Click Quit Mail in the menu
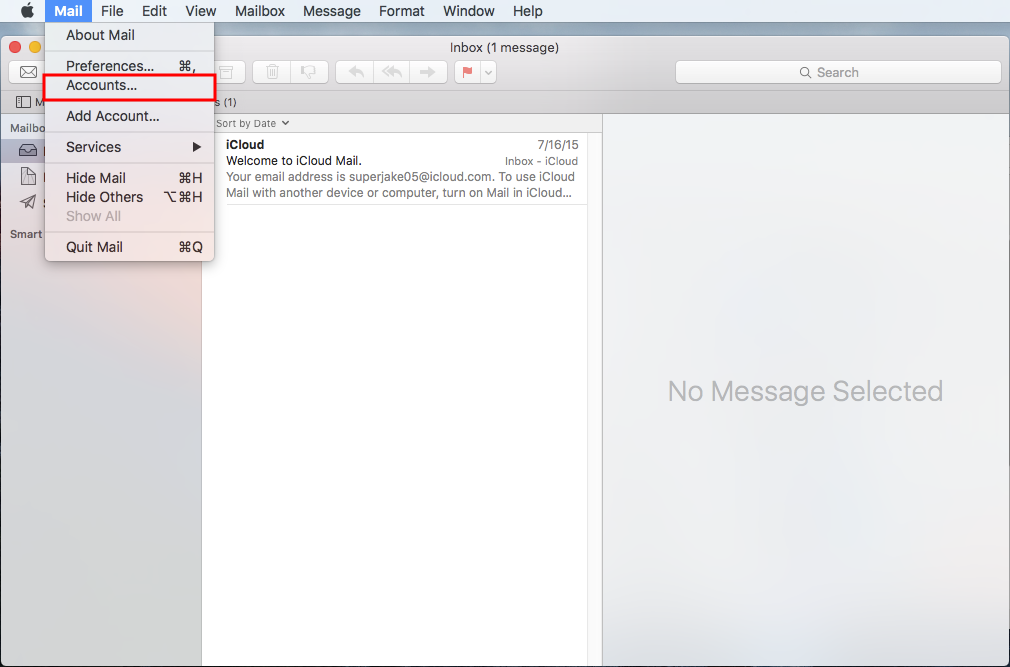1010x667 pixels. [x=94, y=247]
